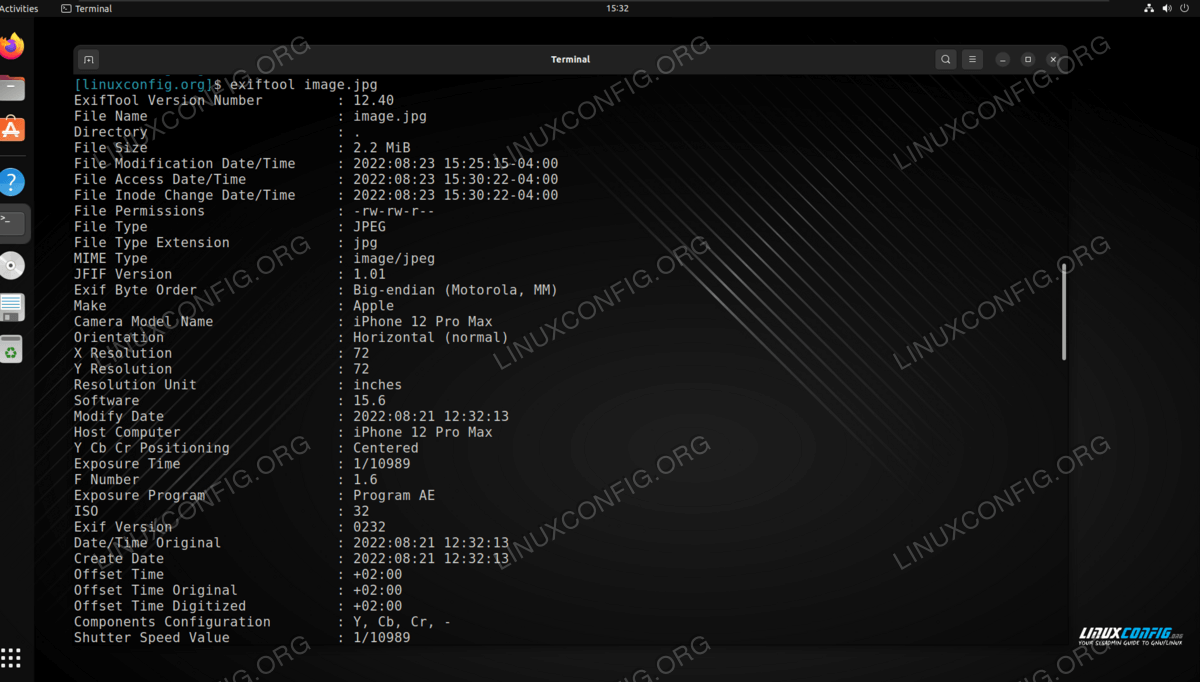Click the 'Camera Model Name' label

[x=144, y=322]
